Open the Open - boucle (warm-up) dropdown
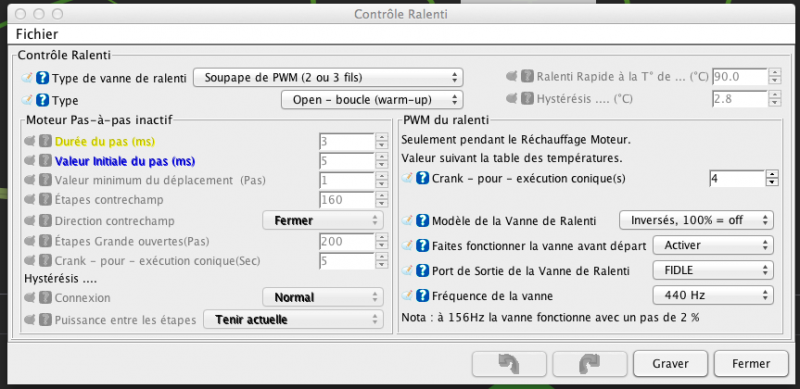This screenshot has width=800, height=389. (x=372, y=100)
